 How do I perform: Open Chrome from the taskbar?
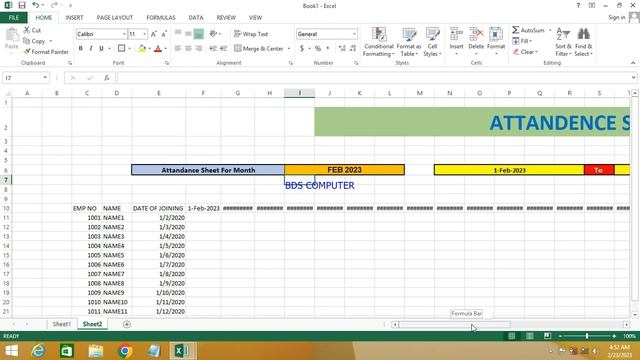tap(125, 351)
